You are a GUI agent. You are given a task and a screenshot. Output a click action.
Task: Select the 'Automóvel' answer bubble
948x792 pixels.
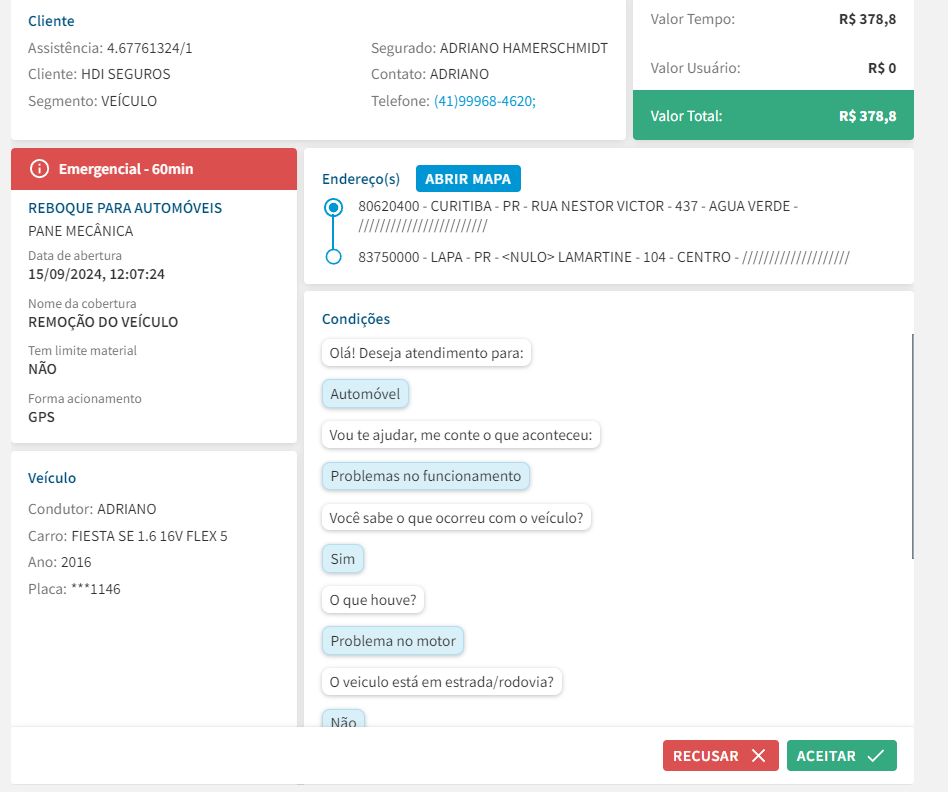(365, 394)
